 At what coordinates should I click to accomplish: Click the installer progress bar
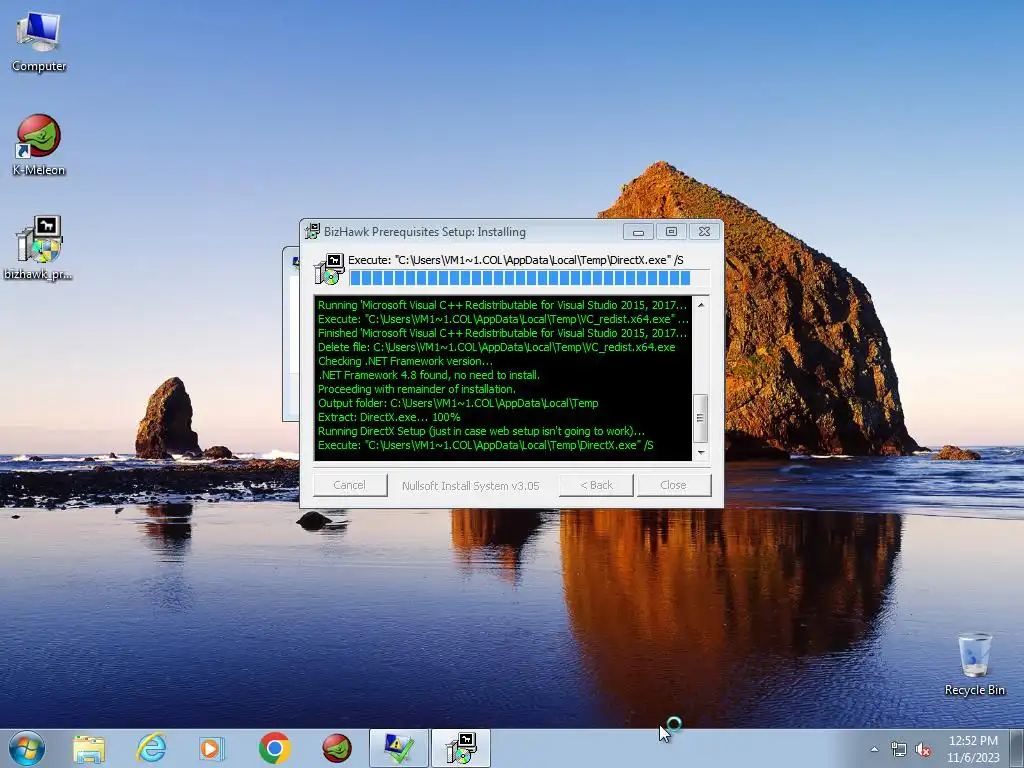click(x=529, y=278)
